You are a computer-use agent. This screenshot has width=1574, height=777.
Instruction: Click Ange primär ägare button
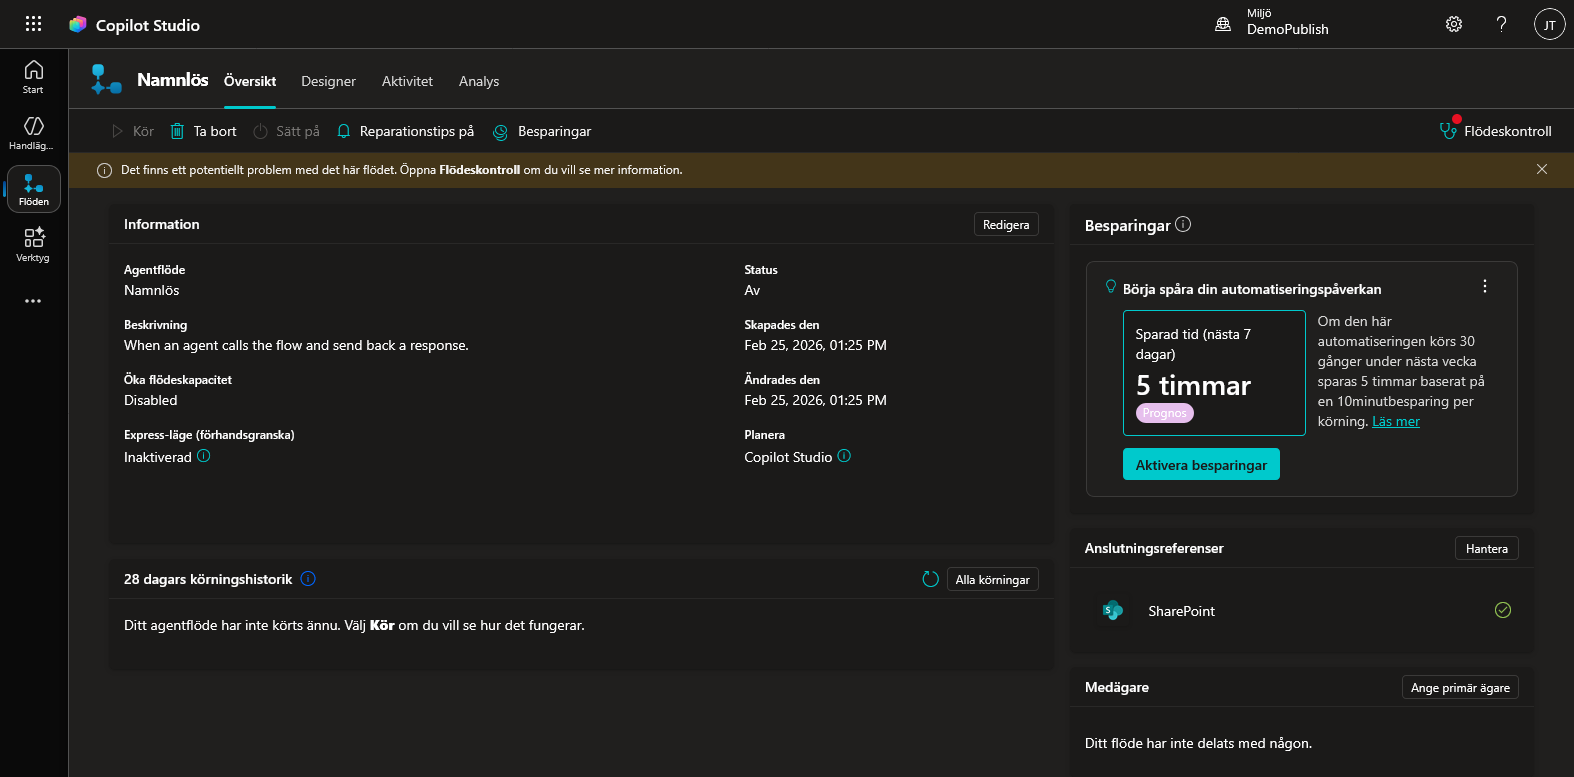1460,687
